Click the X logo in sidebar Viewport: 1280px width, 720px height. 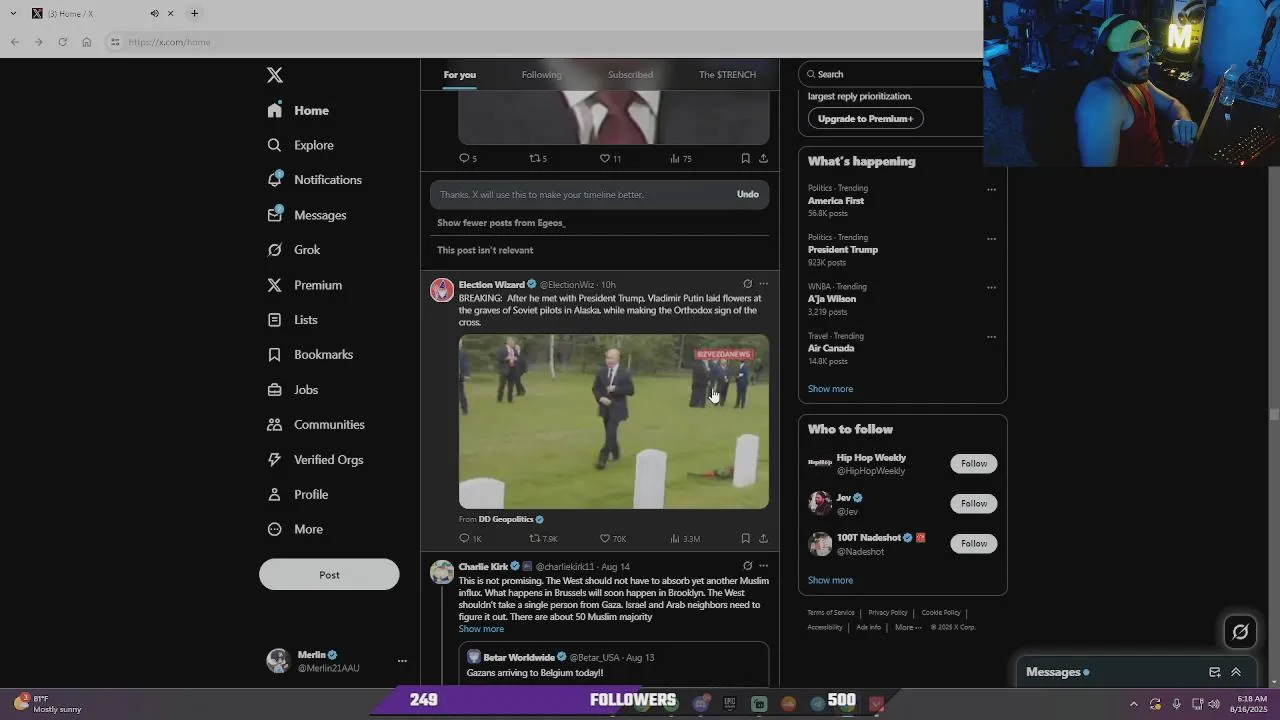pos(275,75)
